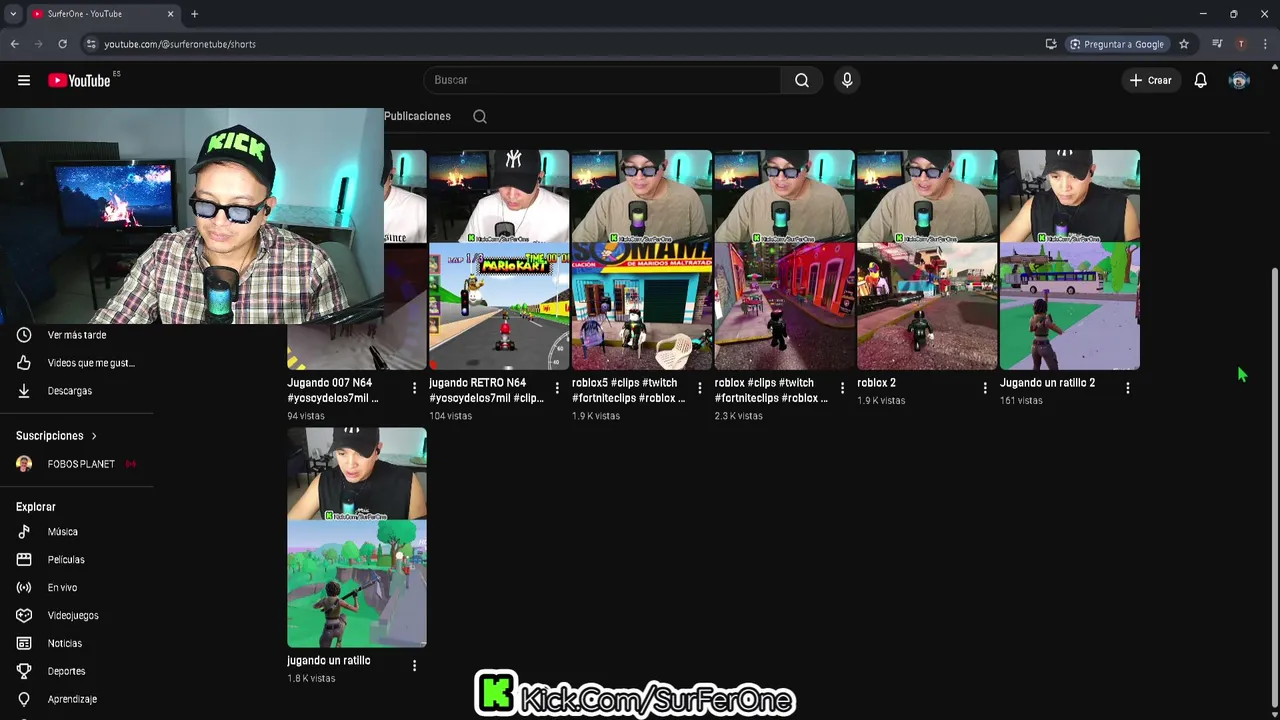Open the Jugando un ratillo 2 title
Screen dimensions: 1280x720
click(1047, 383)
